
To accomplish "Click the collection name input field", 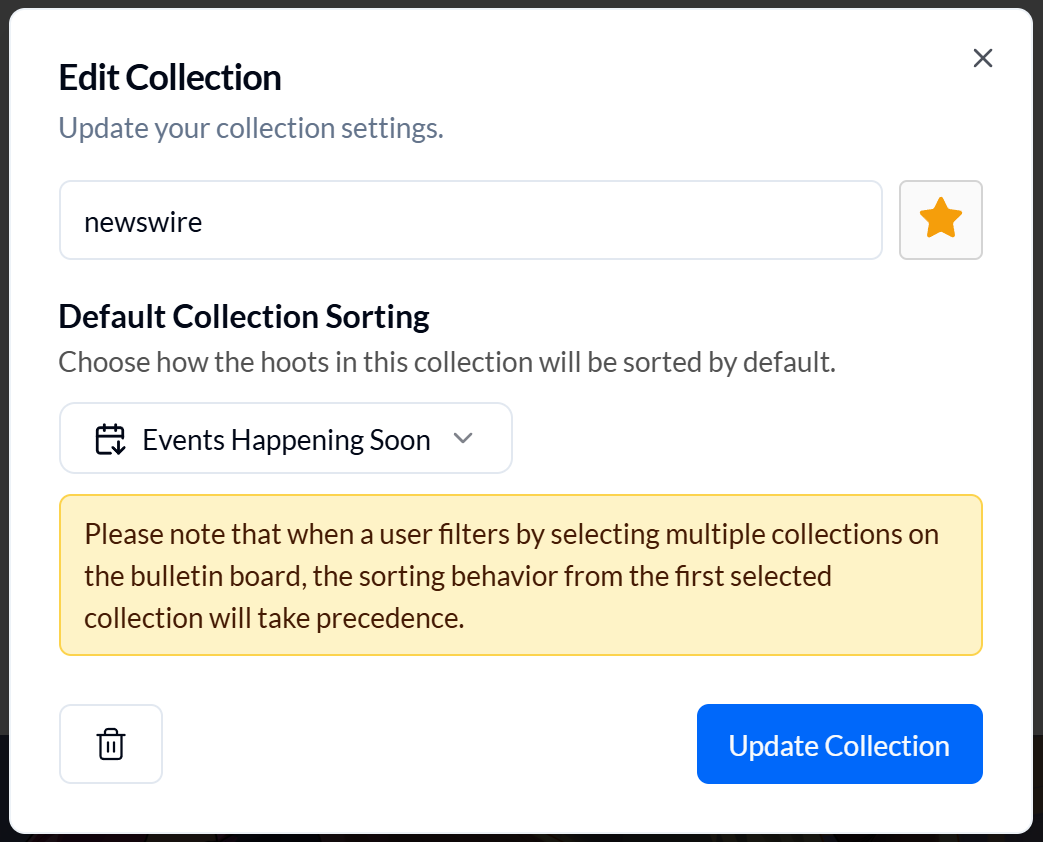I will point(470,220).
